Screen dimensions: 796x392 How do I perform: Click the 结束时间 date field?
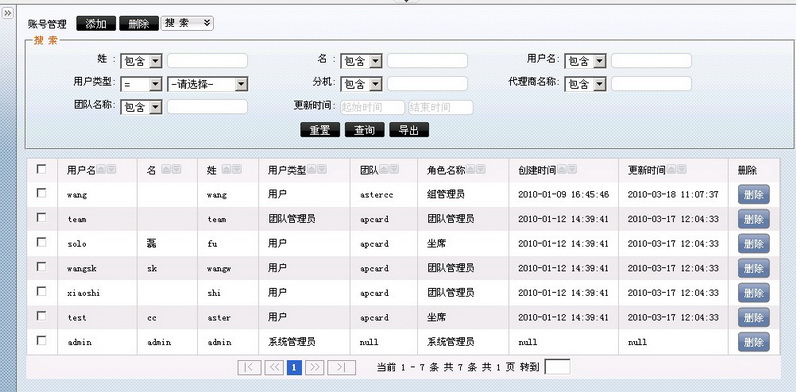(x=441, y=107)
